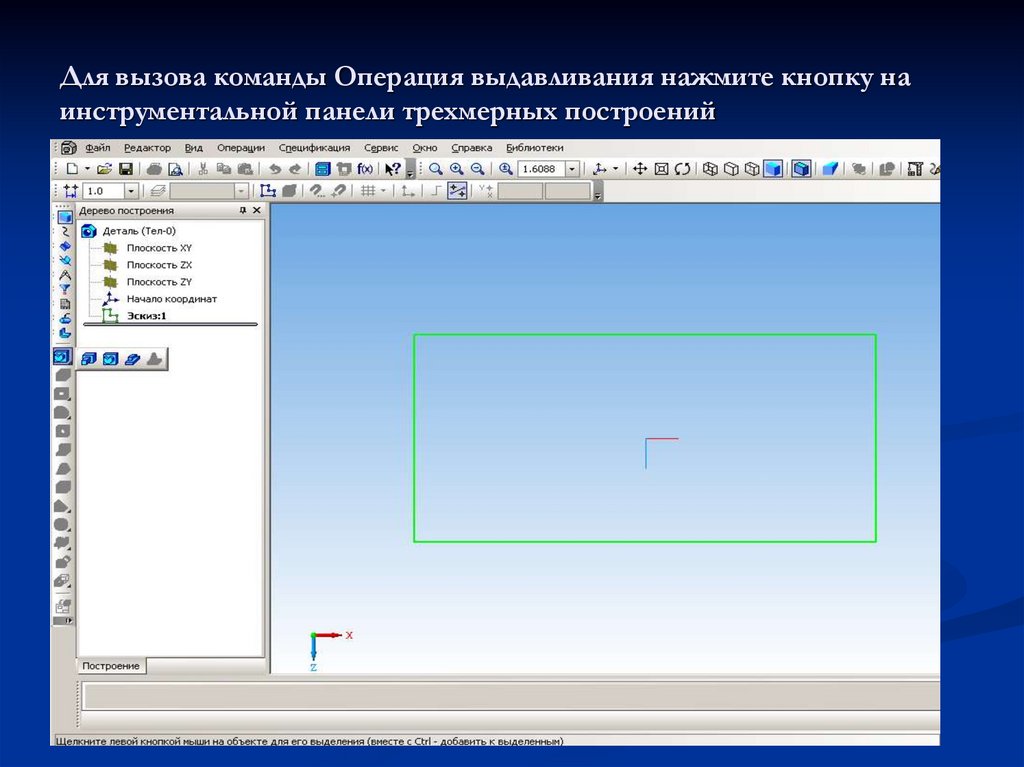This screenshot has width=1024, height=767.
Task: Toggle the shaded with edges cube button
Action: 801,169
